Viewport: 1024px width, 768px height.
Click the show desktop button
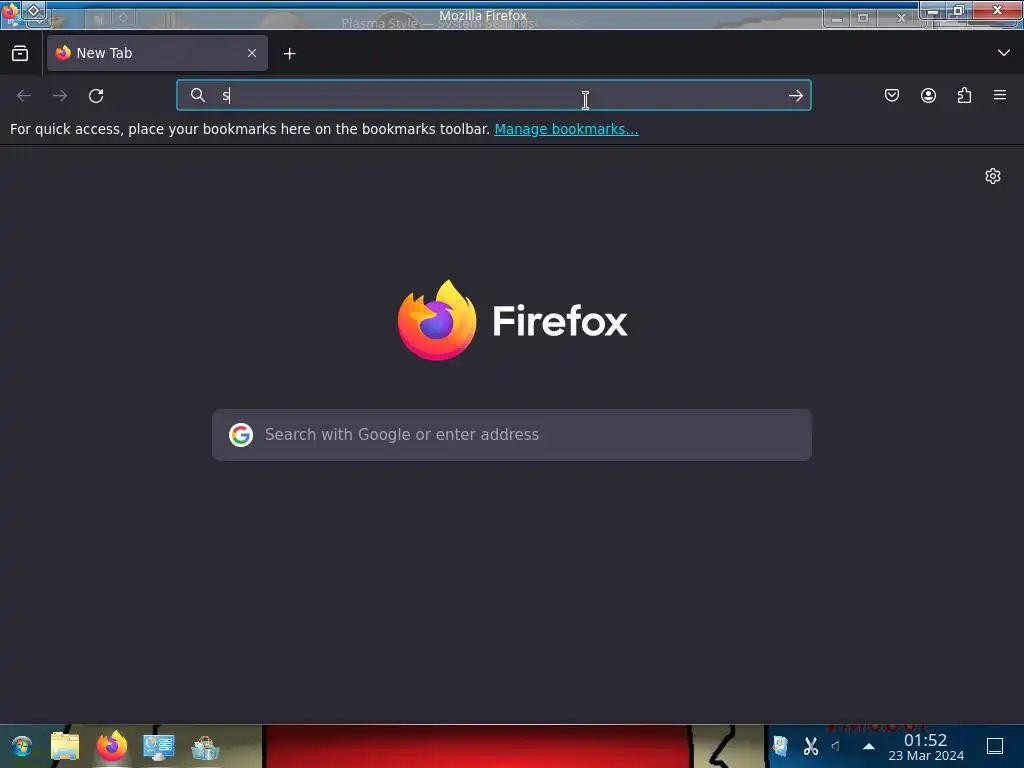[995, 746]
